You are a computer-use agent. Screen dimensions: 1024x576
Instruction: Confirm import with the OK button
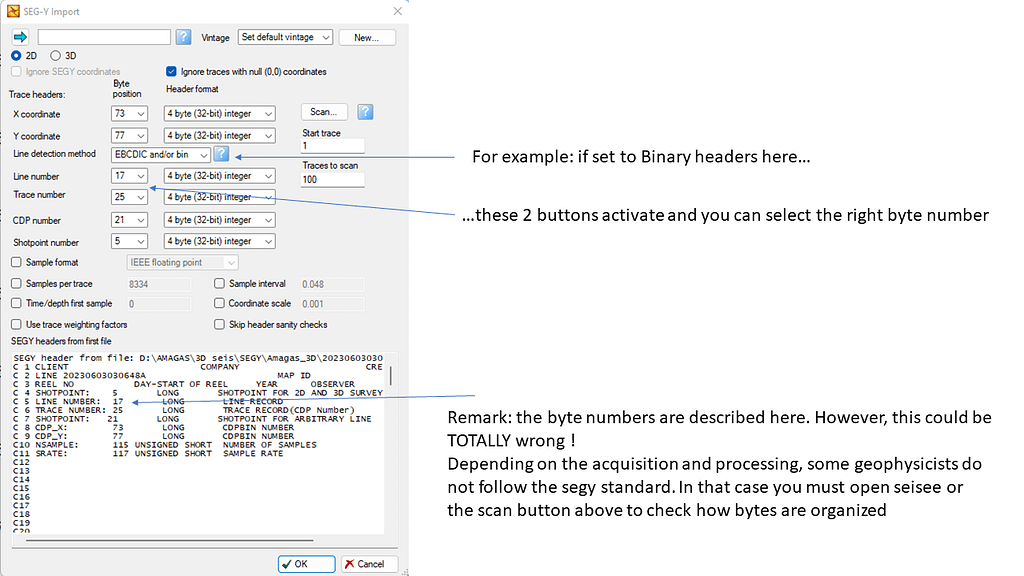point(306,563)
